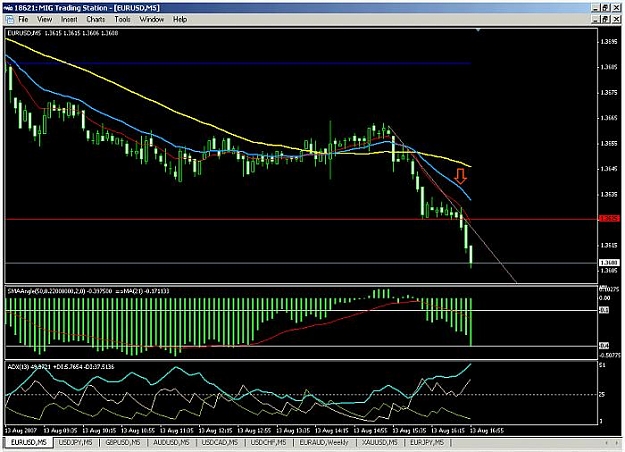The image size is (625, 452).
Task: Open the Help menu
Action: click(x=180, y=19)
